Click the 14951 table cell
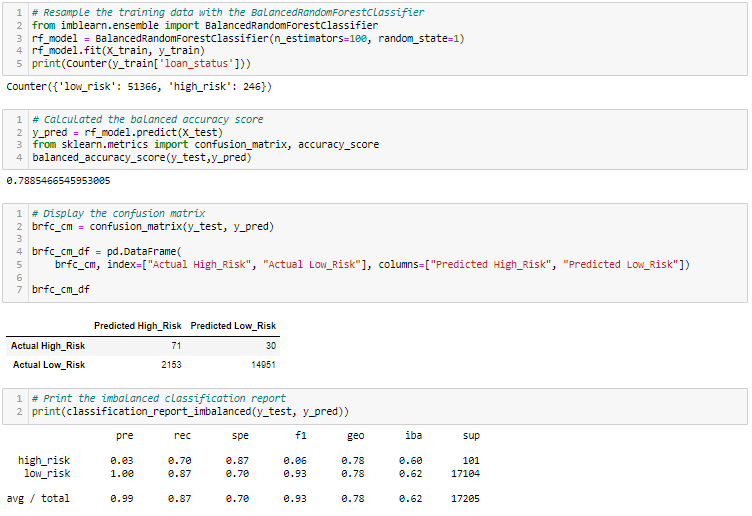The height and width of the screenshot is (516, 752). [263, 365]
